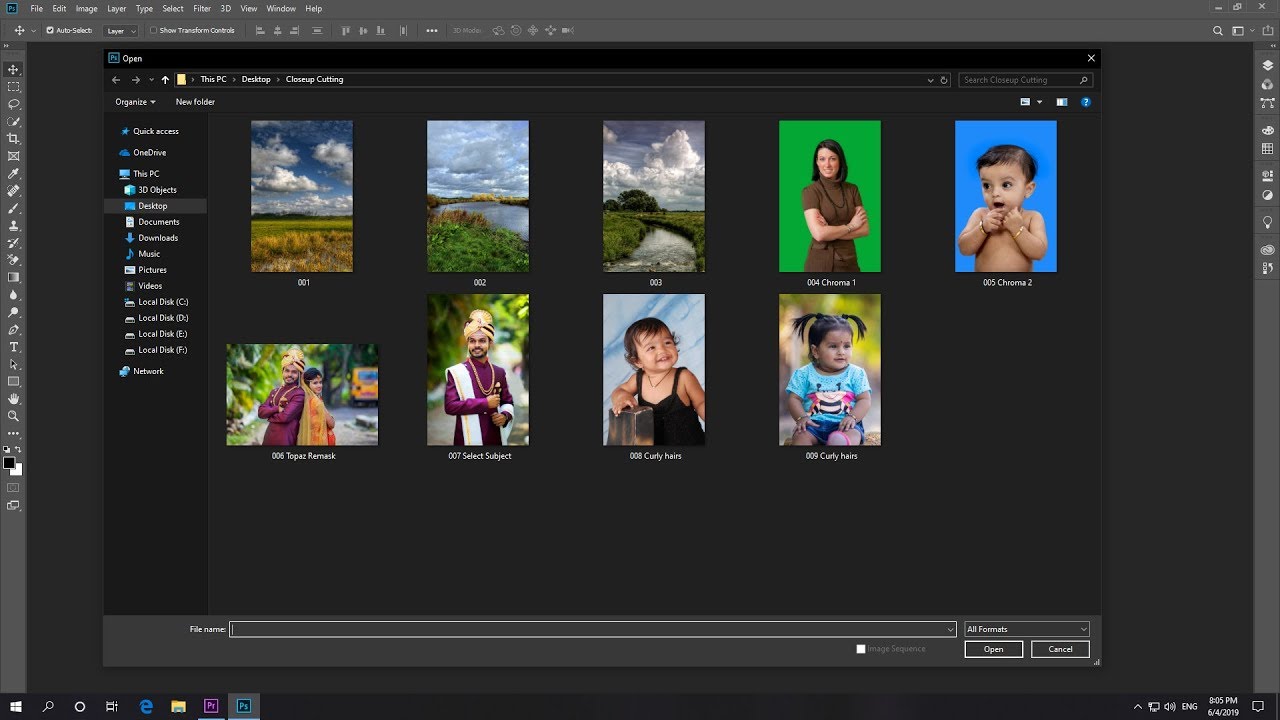Toggle the Auto-Select checkbox
The image size is (1280, 720).
pos(50,30)
